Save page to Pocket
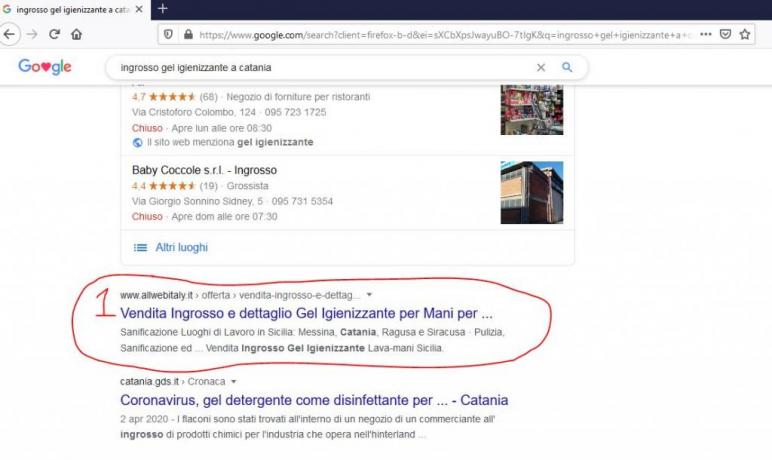The image size is (772, 460). tap(725, 34)
